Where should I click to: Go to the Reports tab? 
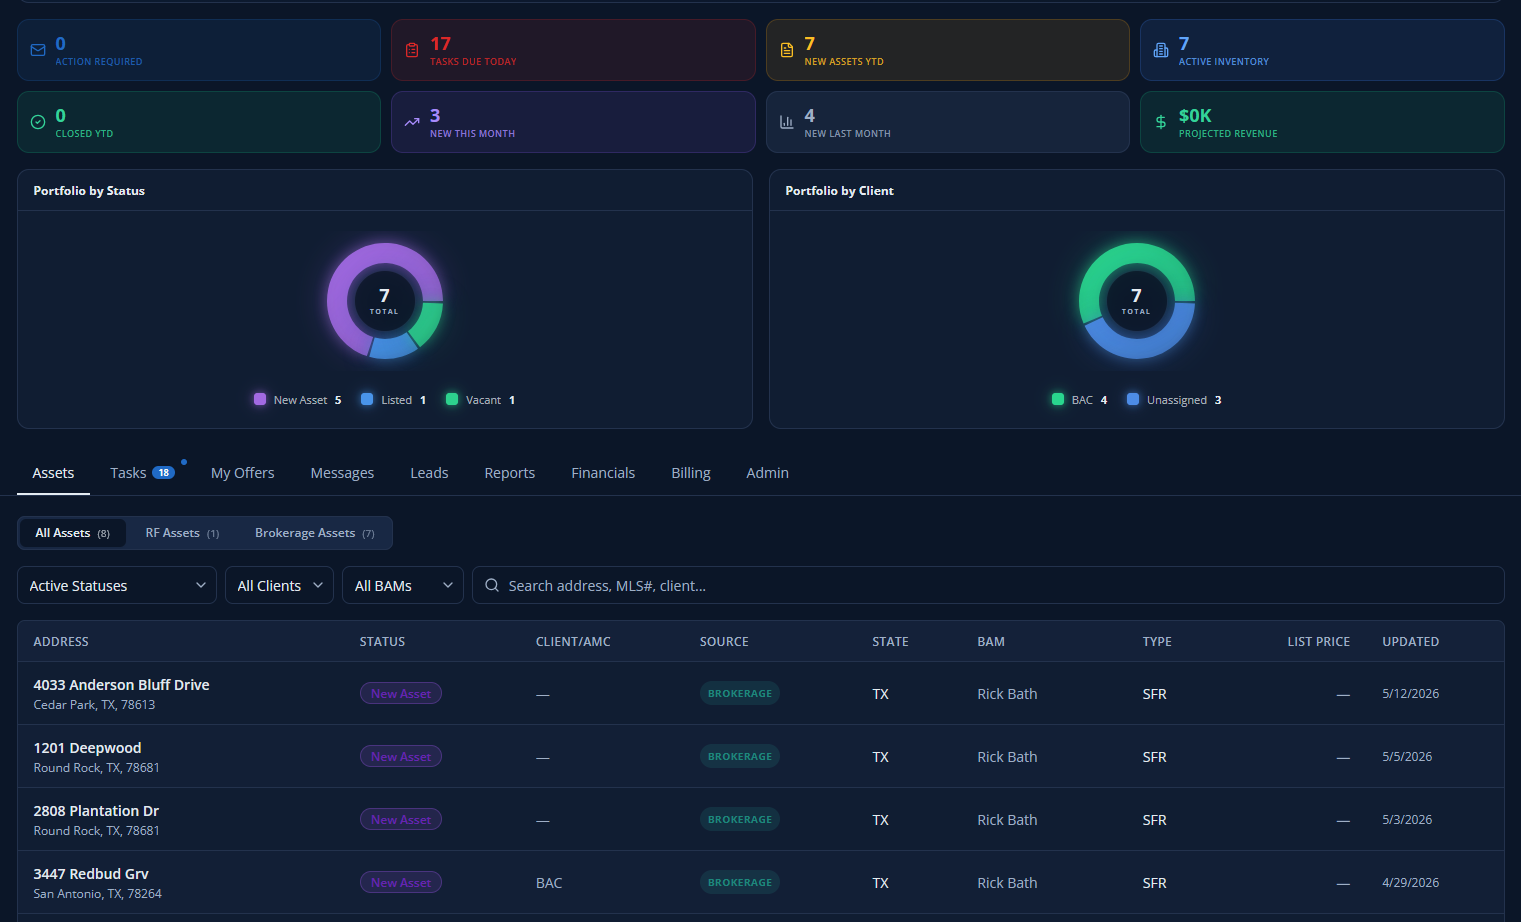click(510, 473)
